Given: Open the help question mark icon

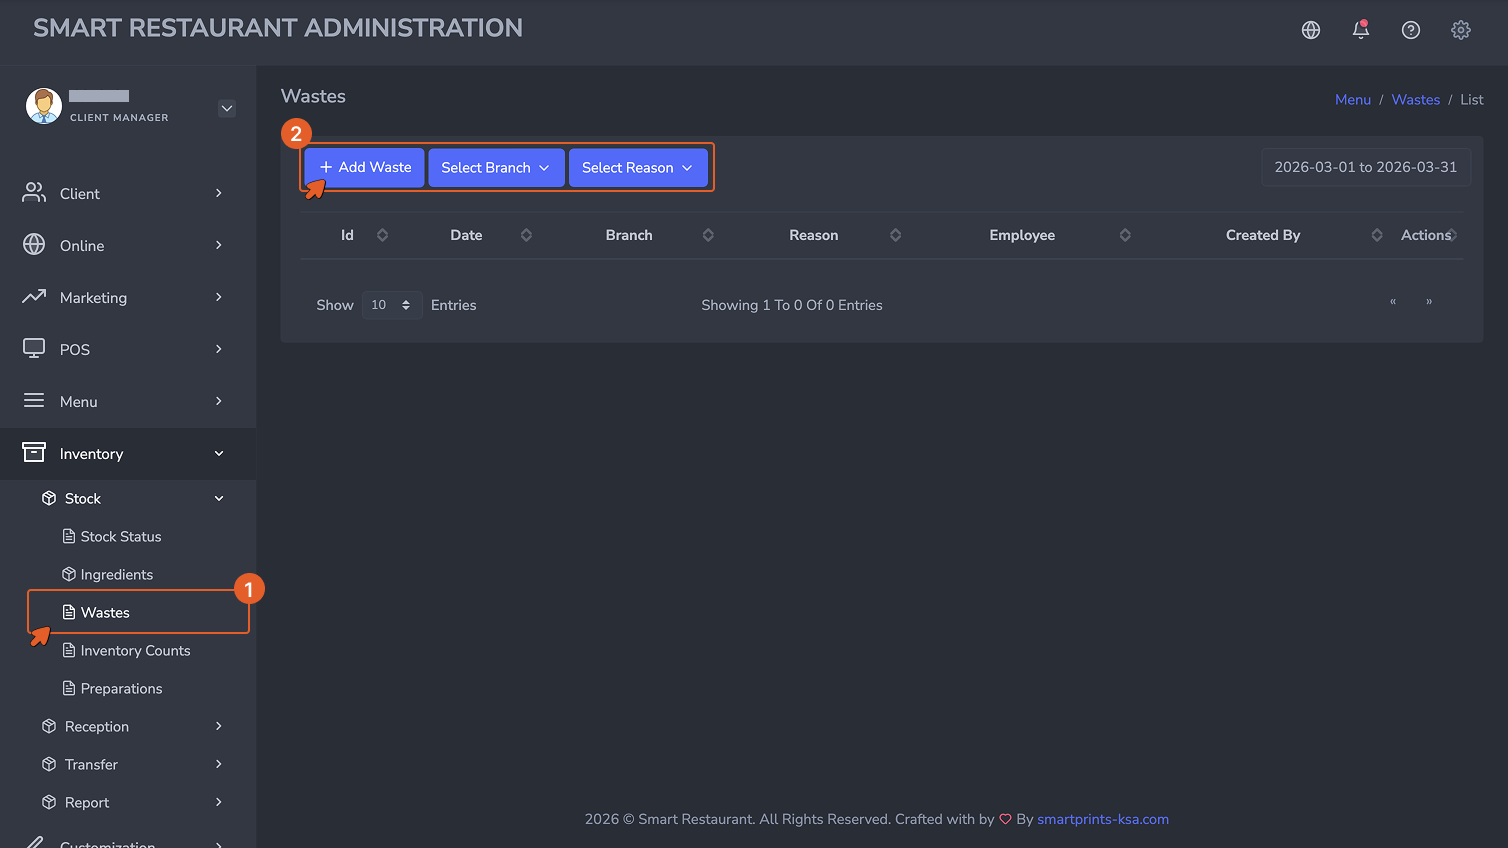Looking at the screenshot, I should (1411, 30).
